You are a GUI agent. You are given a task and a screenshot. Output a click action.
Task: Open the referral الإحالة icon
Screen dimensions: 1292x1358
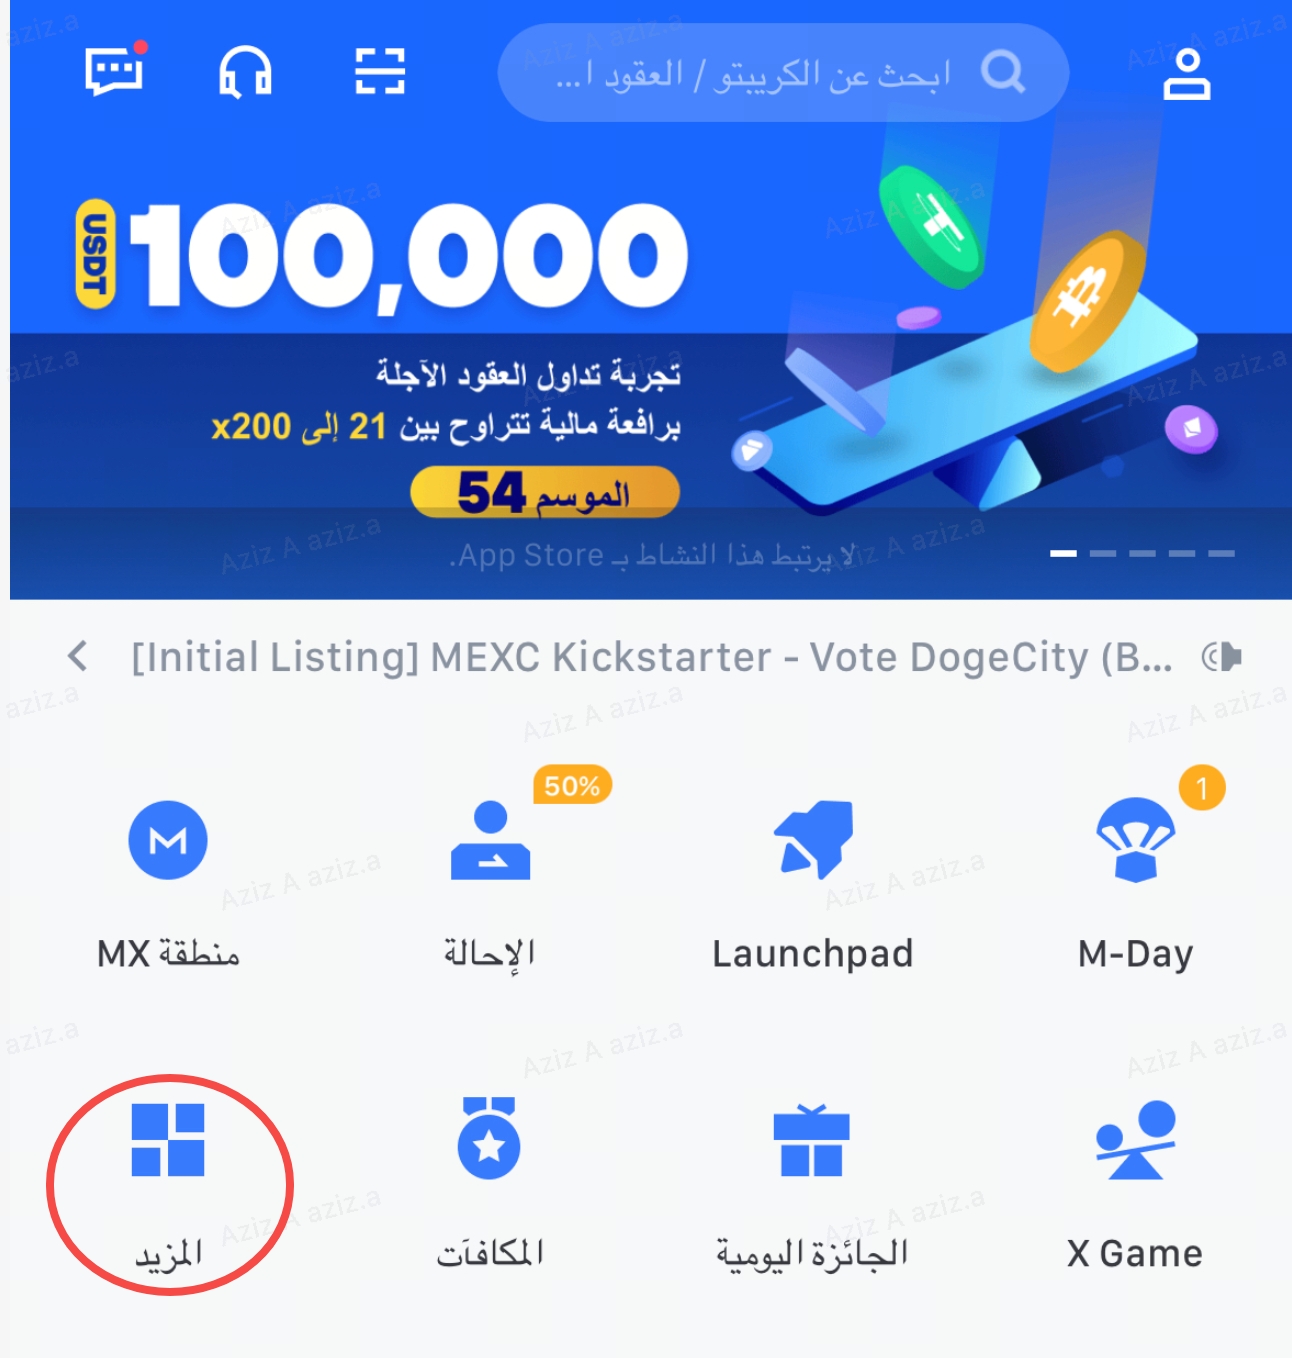[x=490, y=840]
